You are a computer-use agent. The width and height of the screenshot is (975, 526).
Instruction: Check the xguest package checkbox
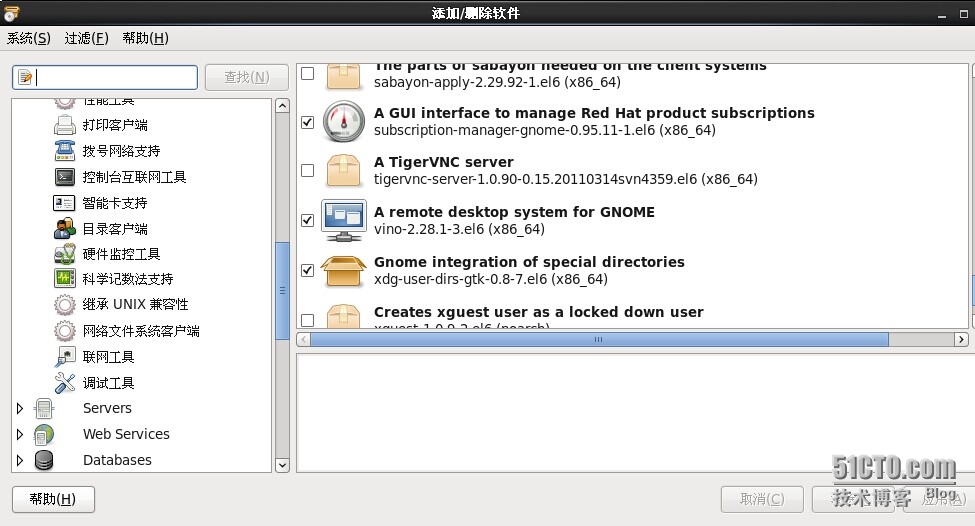[307, 320]
